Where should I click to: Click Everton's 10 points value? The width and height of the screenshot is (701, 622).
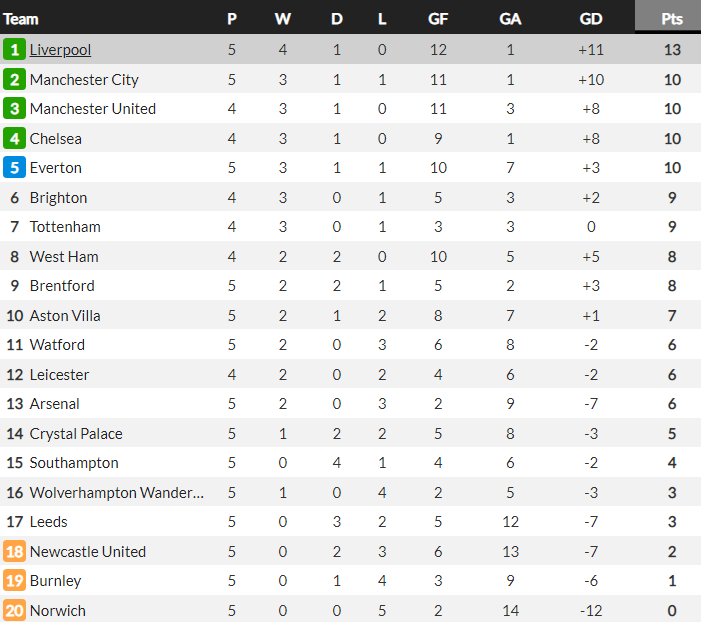(x=672, y=168)
